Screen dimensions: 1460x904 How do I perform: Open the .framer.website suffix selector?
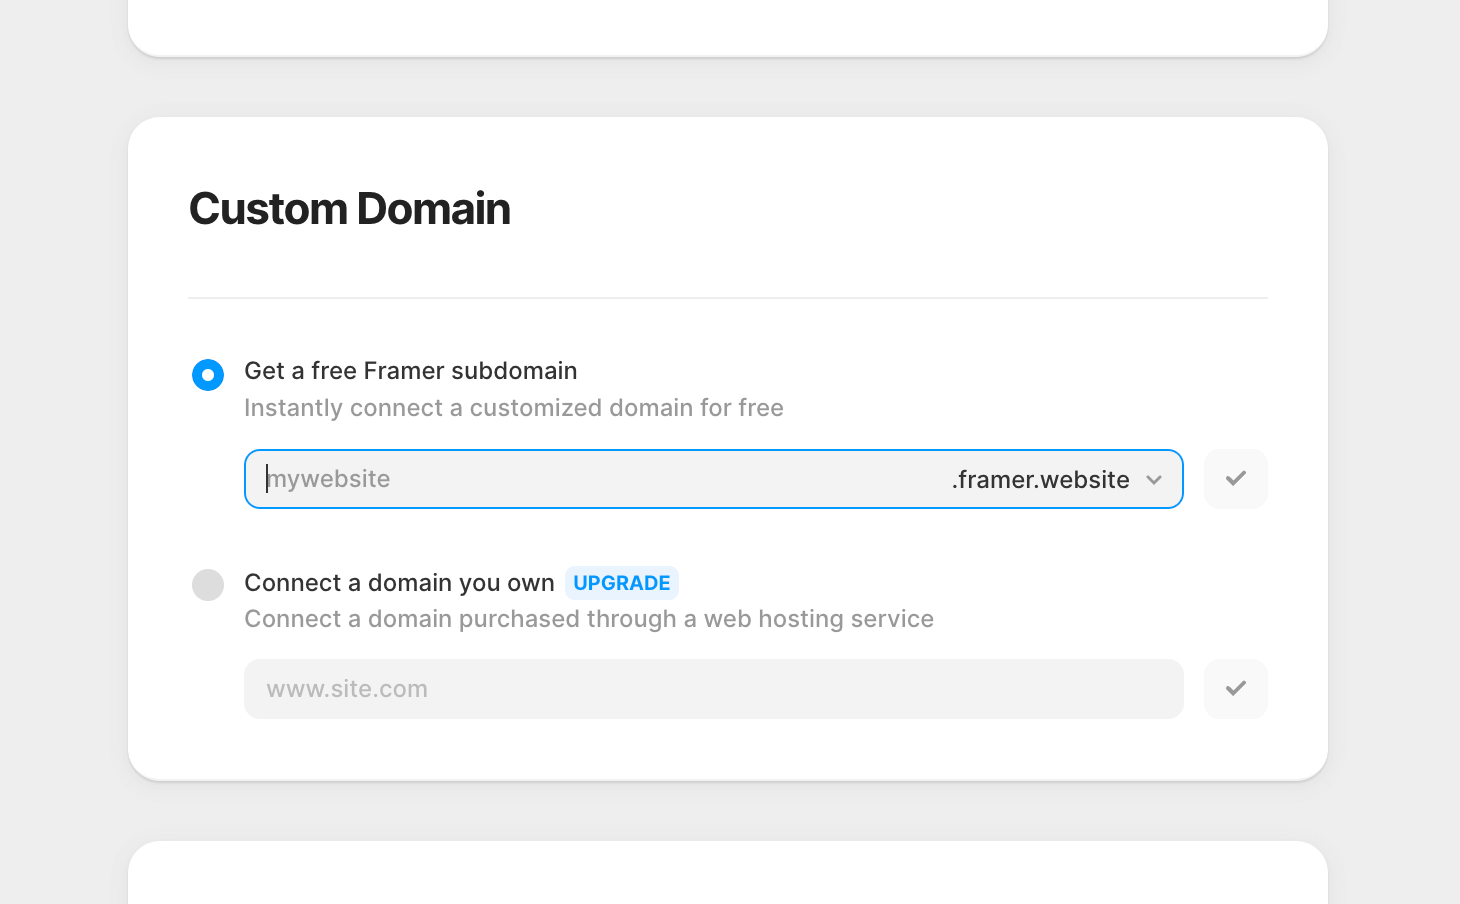1041,480
